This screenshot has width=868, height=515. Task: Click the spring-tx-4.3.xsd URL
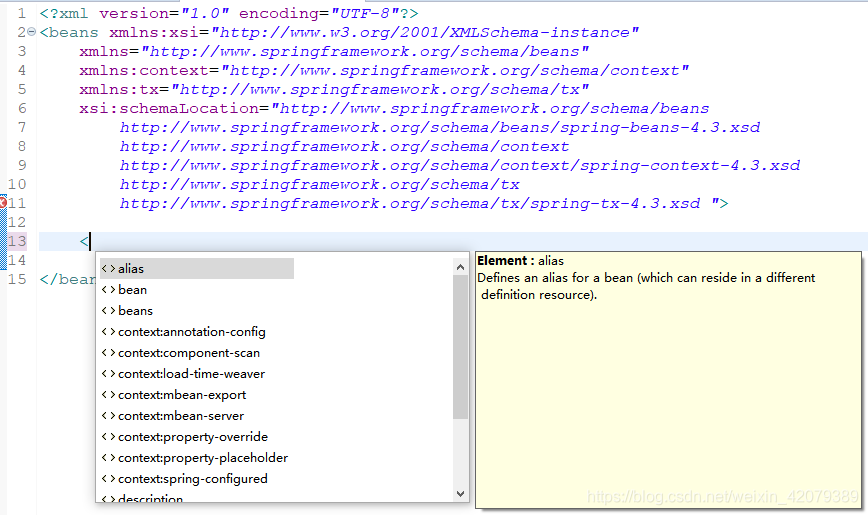point(410,203)
